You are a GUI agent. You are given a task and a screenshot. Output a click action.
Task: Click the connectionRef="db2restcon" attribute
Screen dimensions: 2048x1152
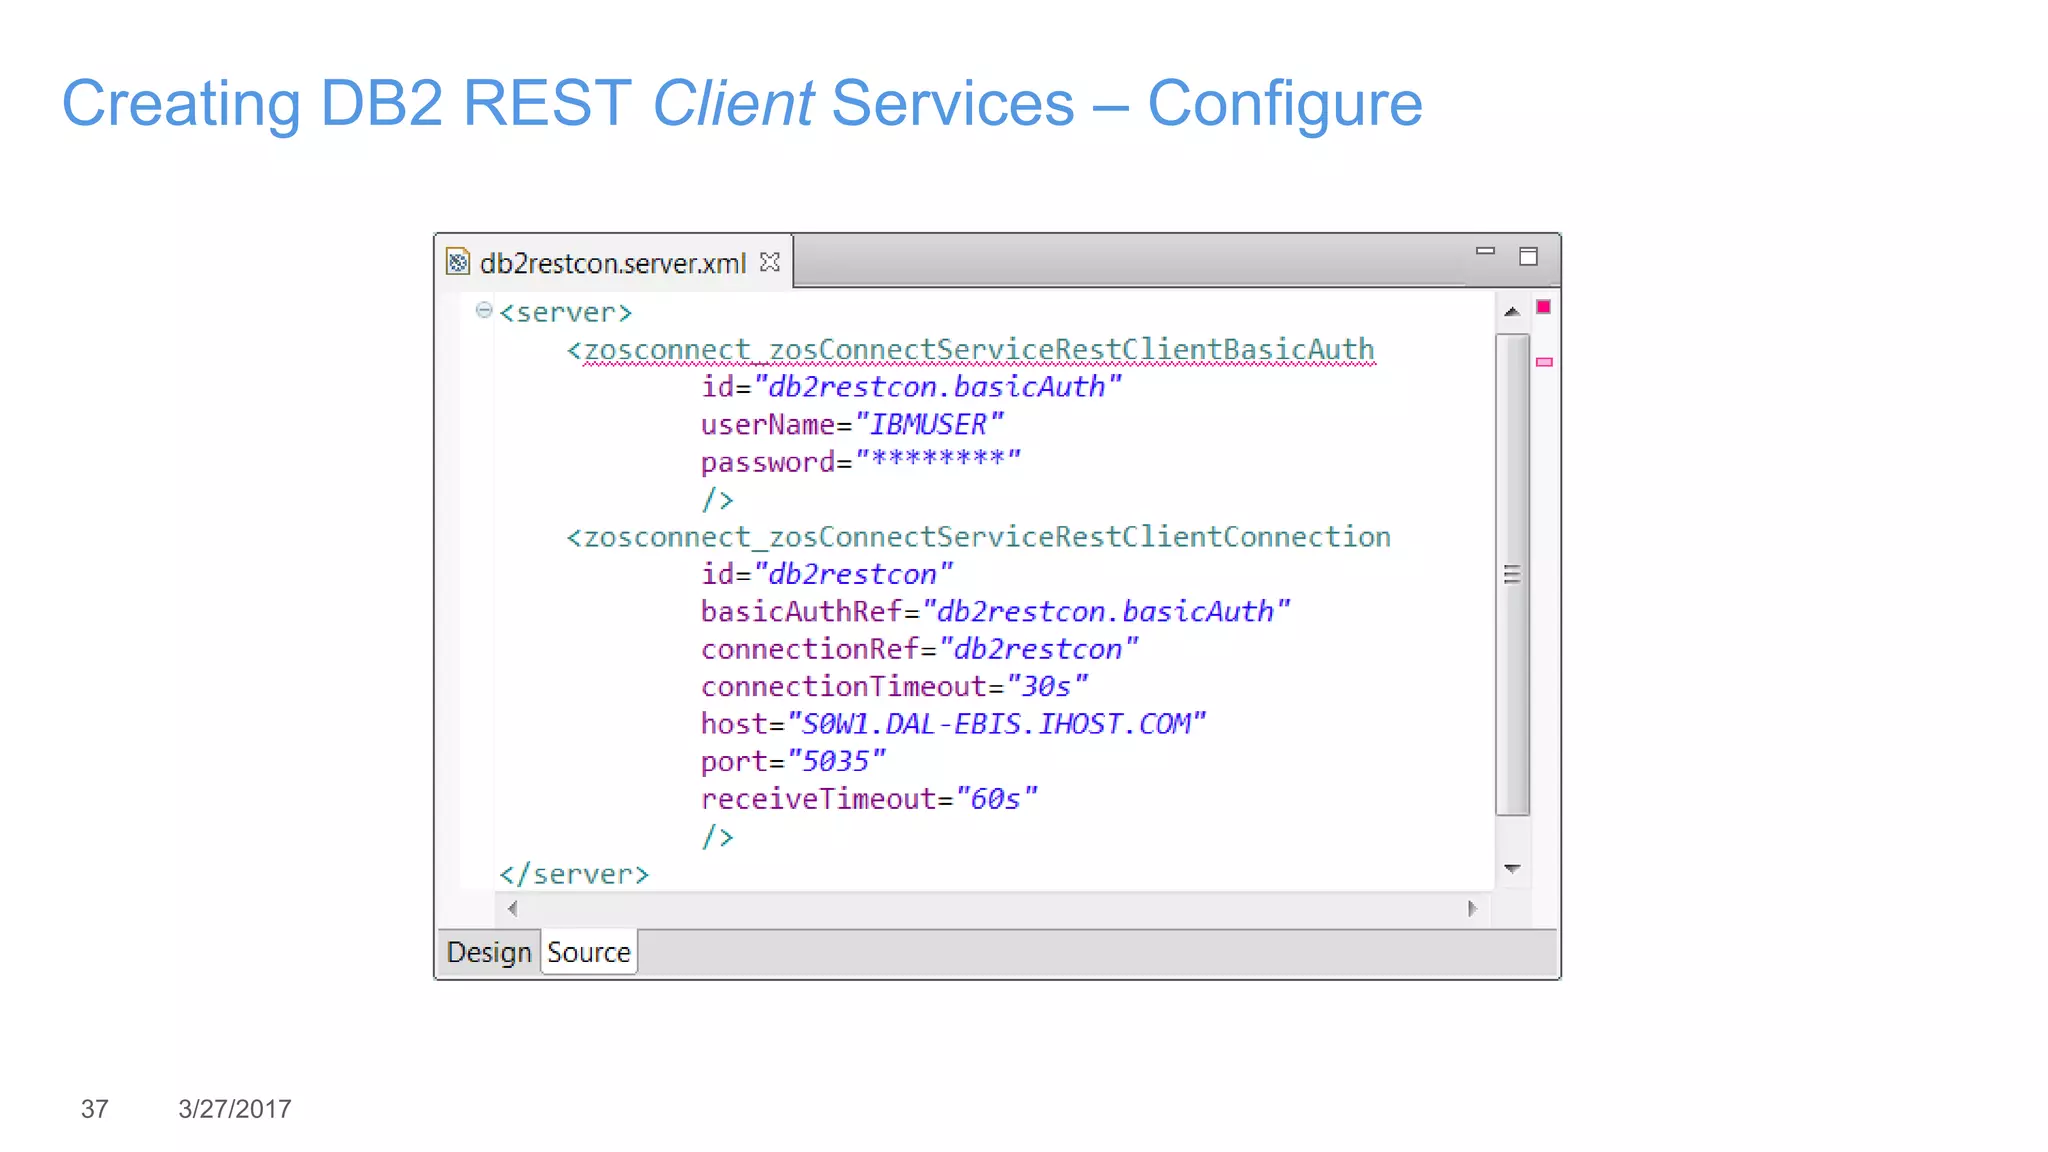(919, 649)
